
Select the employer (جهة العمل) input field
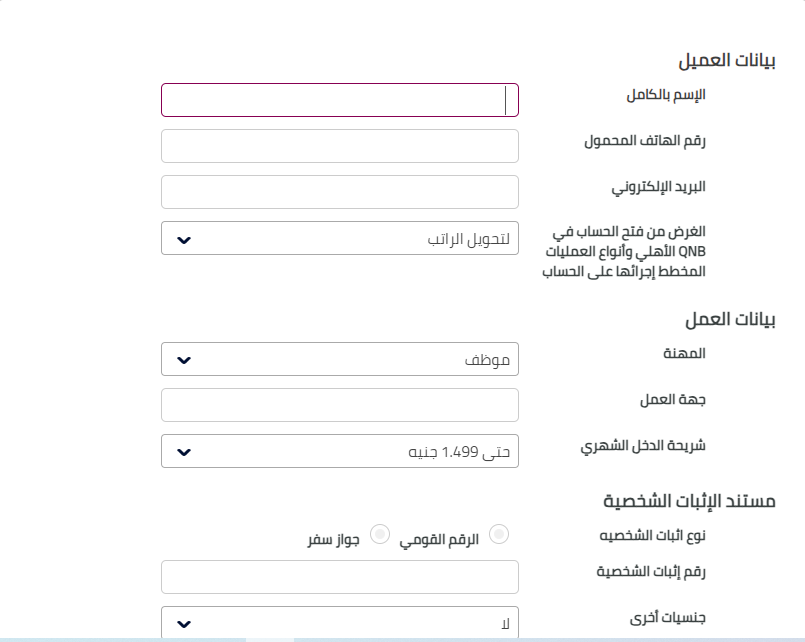pos(340,405)
